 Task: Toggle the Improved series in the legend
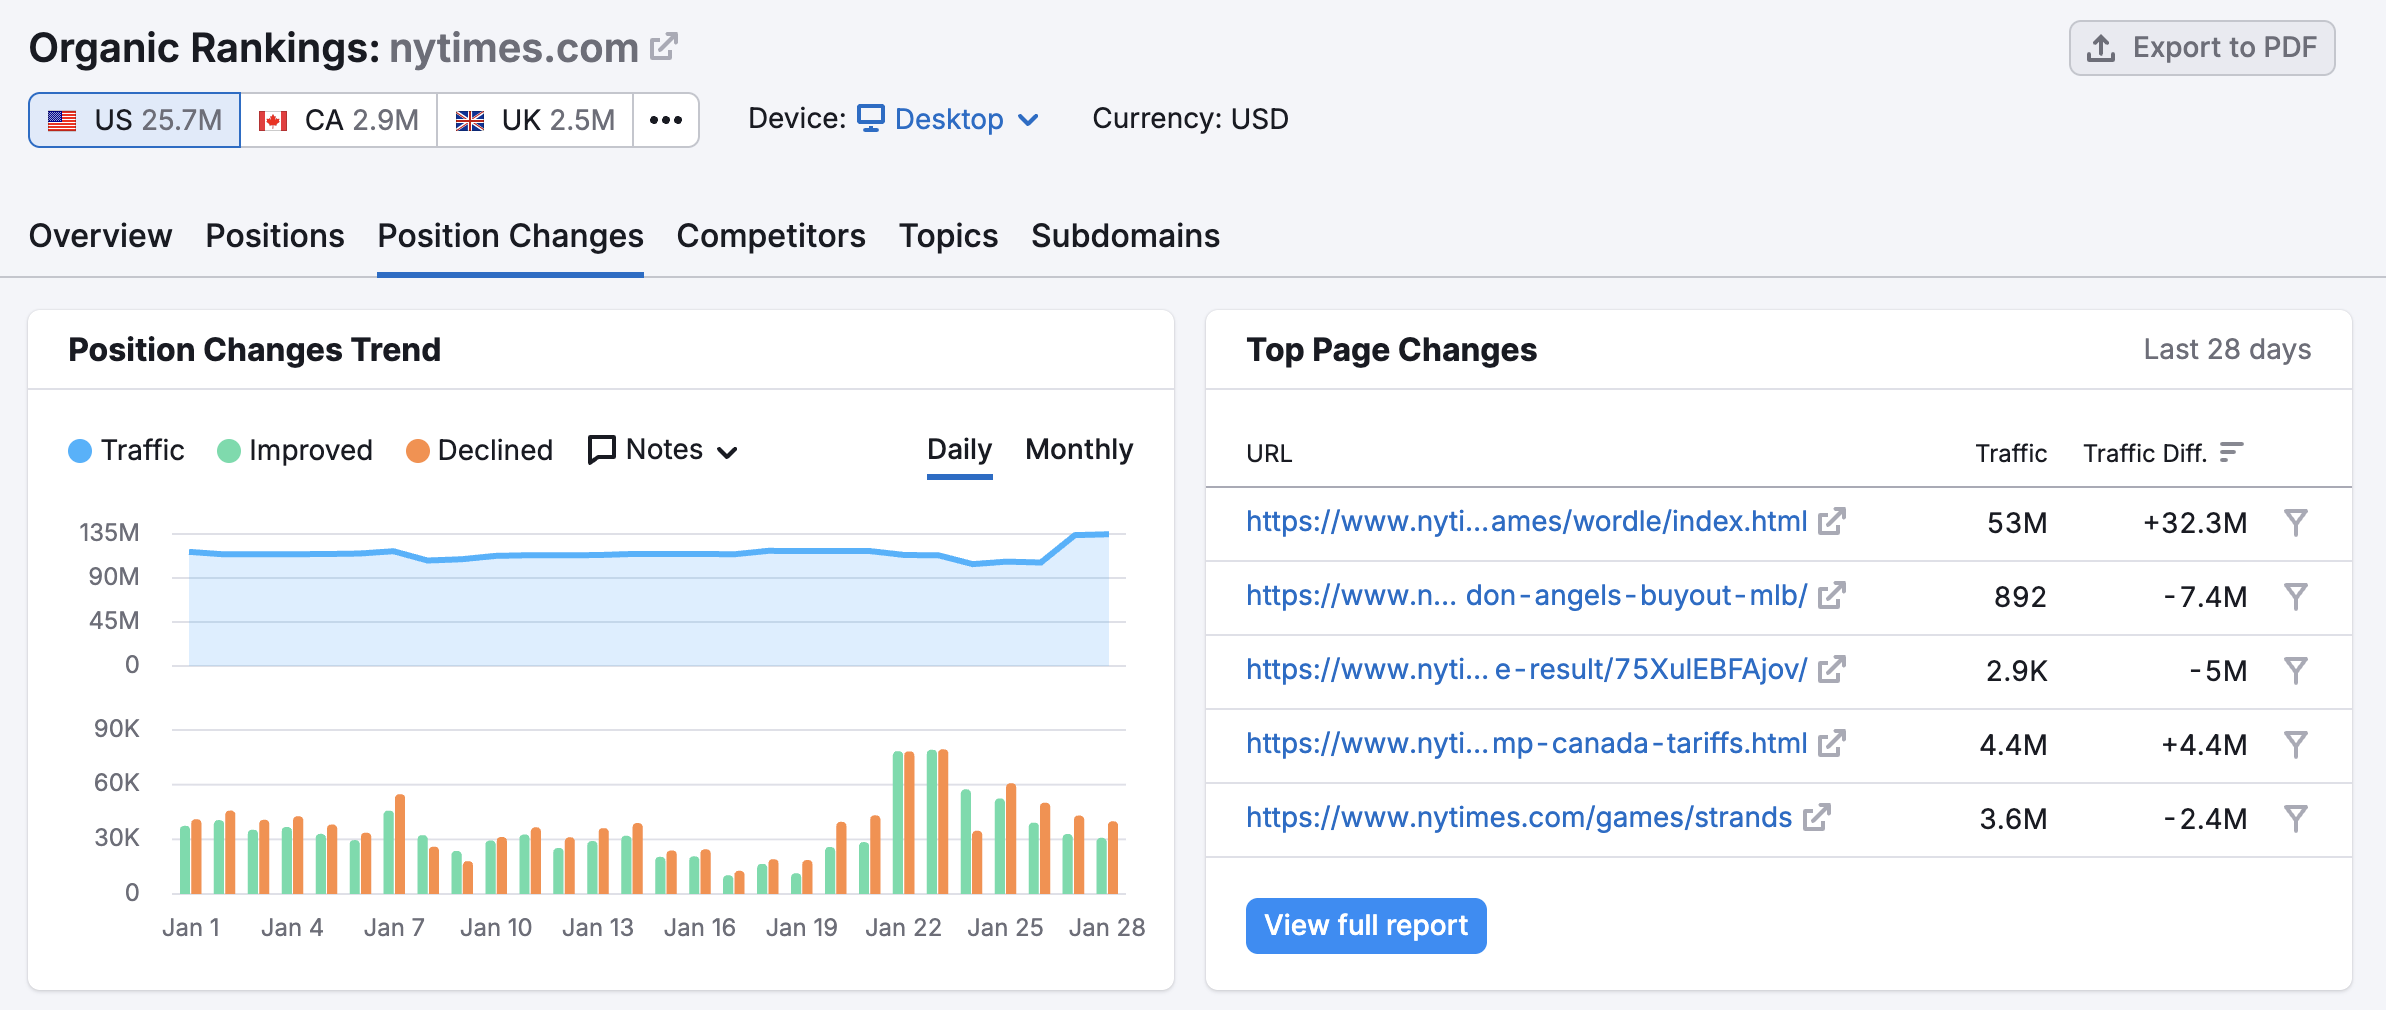click(x=295, y=450)
